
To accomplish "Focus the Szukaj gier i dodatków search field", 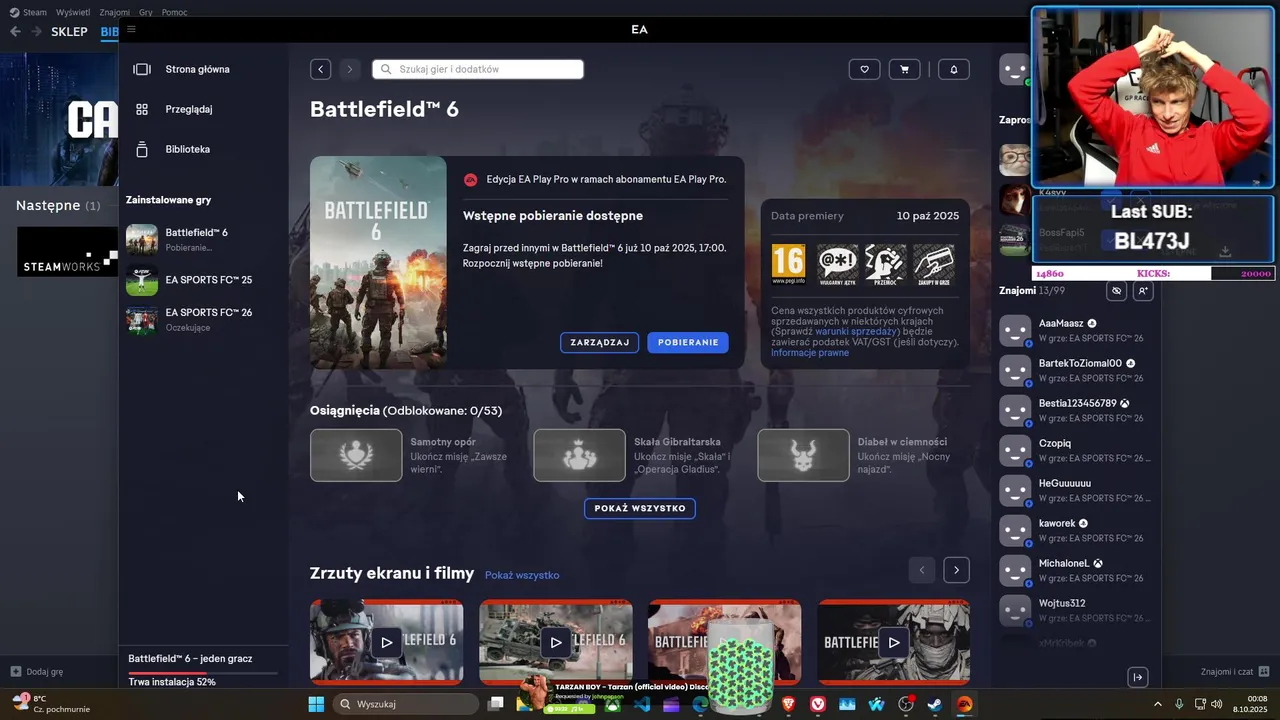I will click(x=478, y=69).
